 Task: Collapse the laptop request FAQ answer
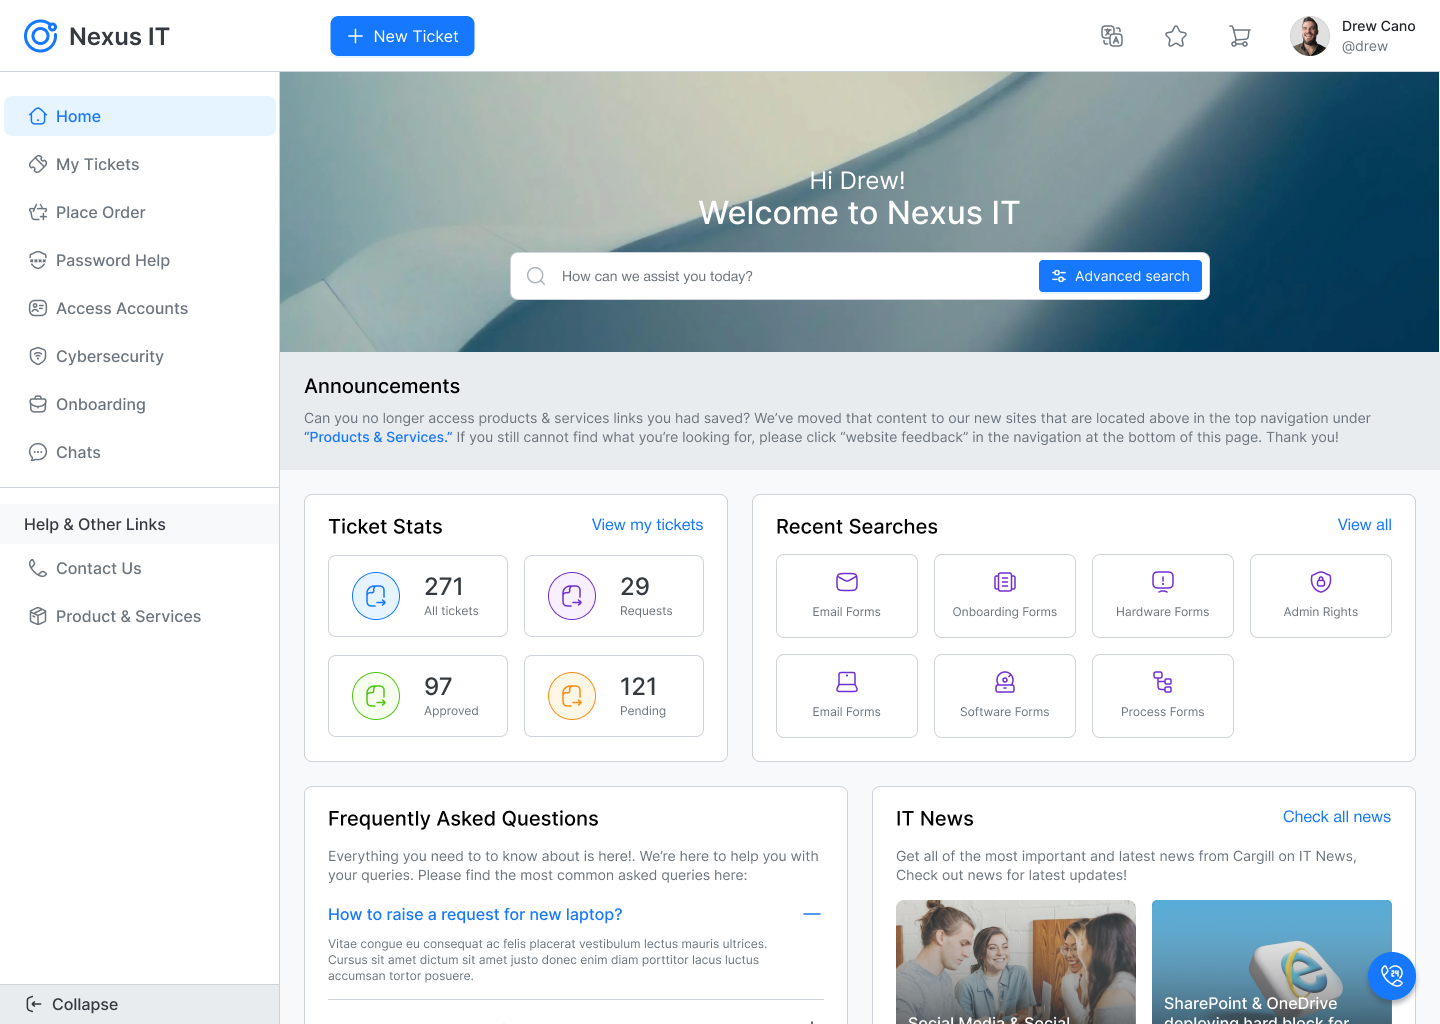click(812, 914)
